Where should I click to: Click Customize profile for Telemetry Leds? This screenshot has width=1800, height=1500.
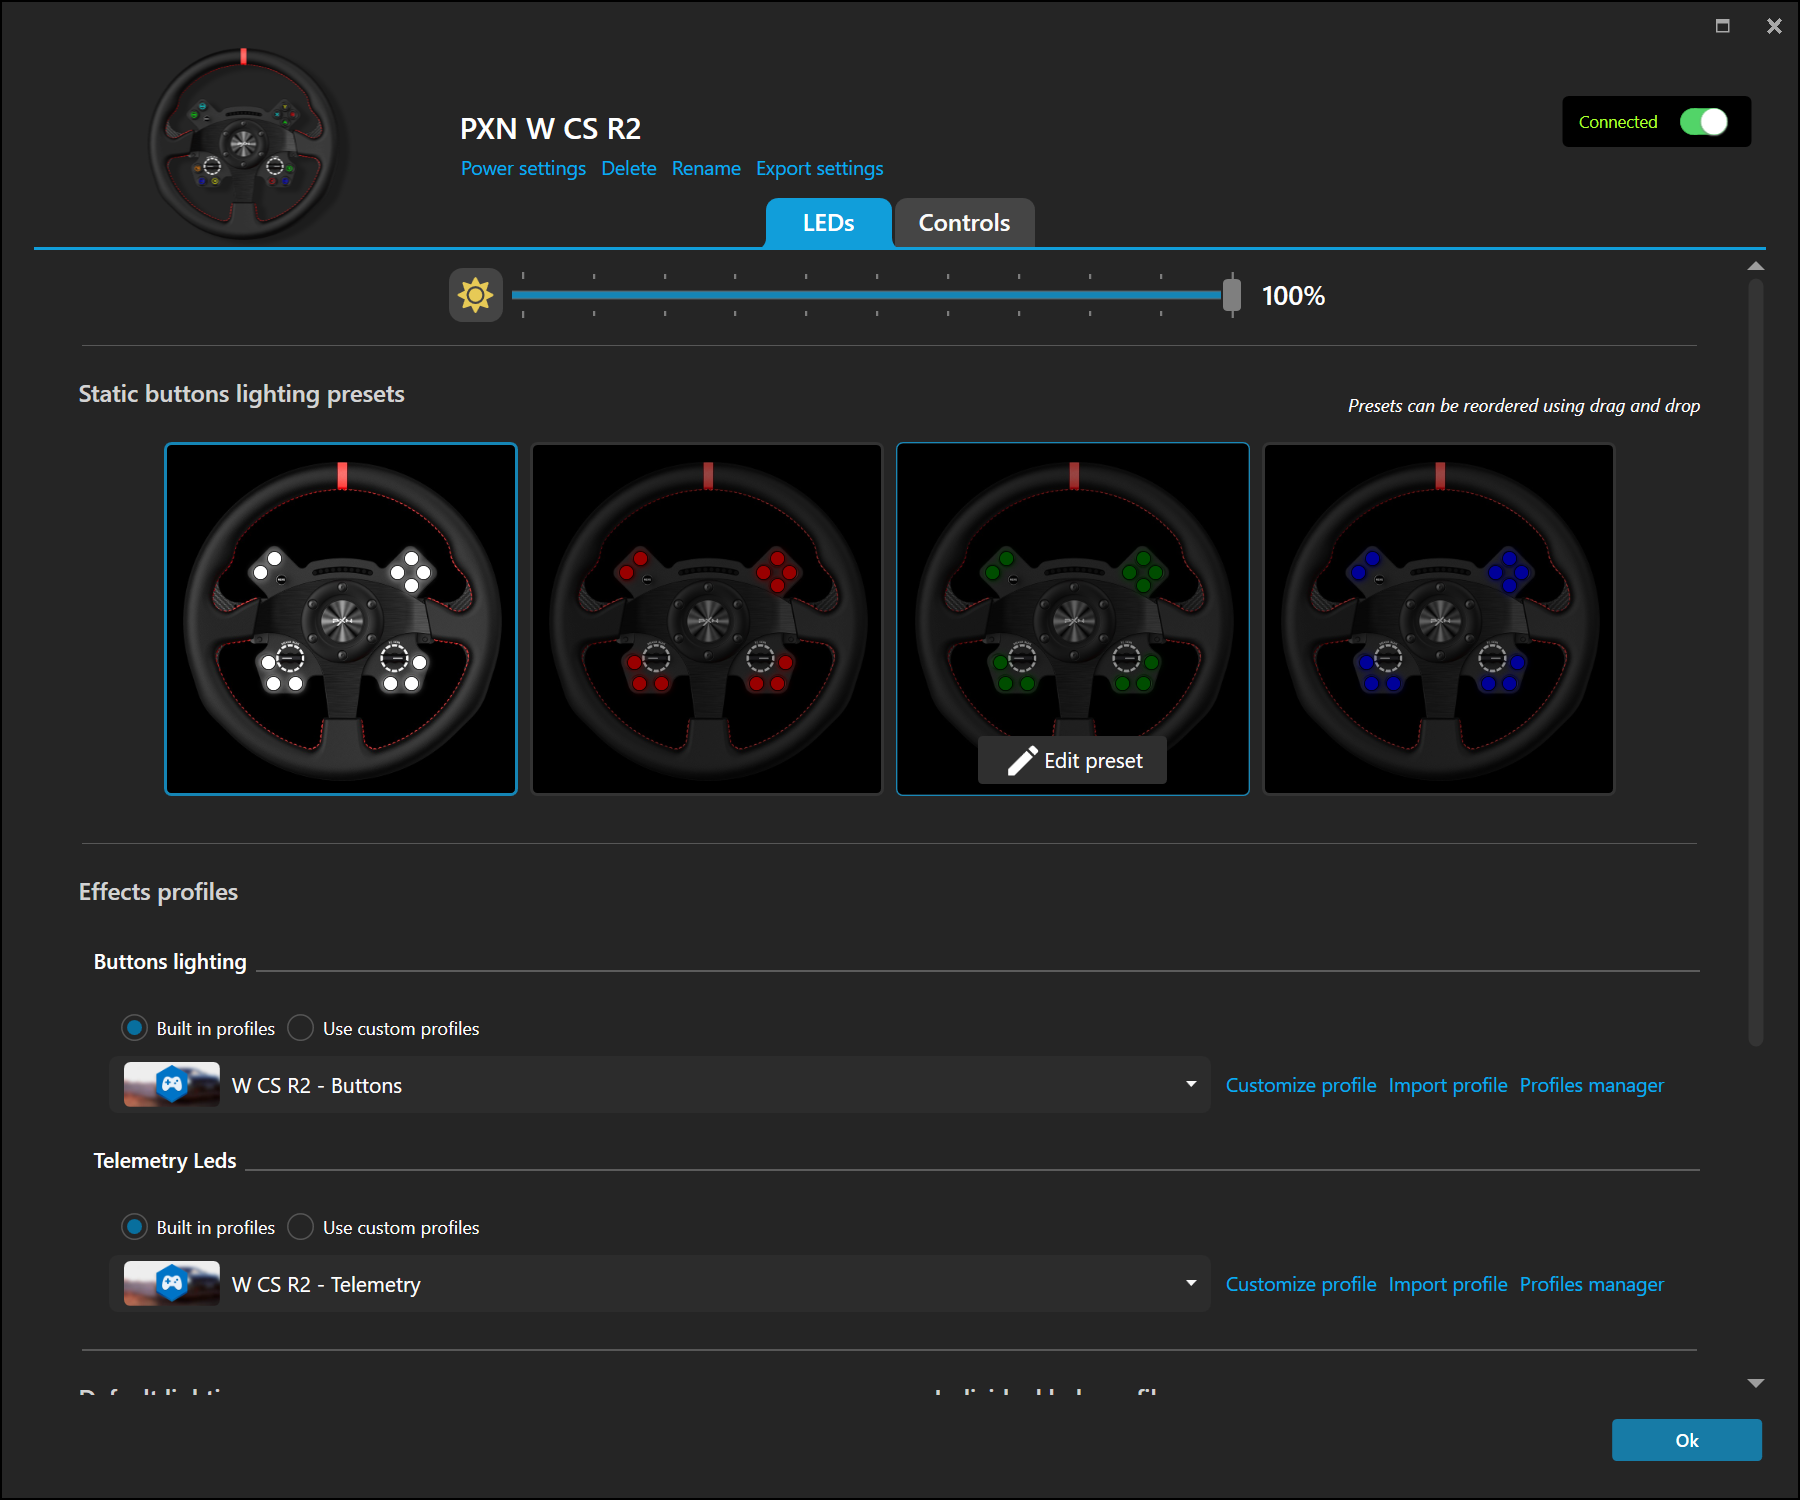(1301, 1284)
